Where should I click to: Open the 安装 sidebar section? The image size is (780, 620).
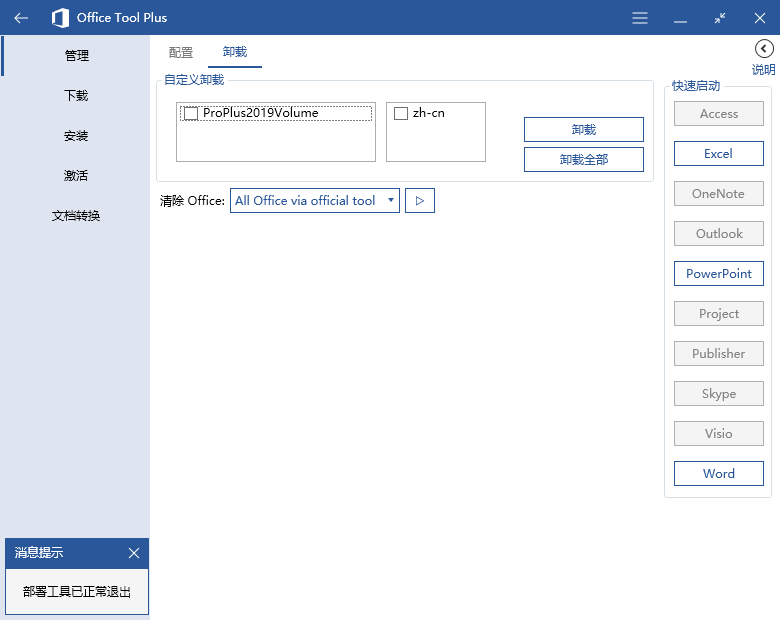(76, 135)
